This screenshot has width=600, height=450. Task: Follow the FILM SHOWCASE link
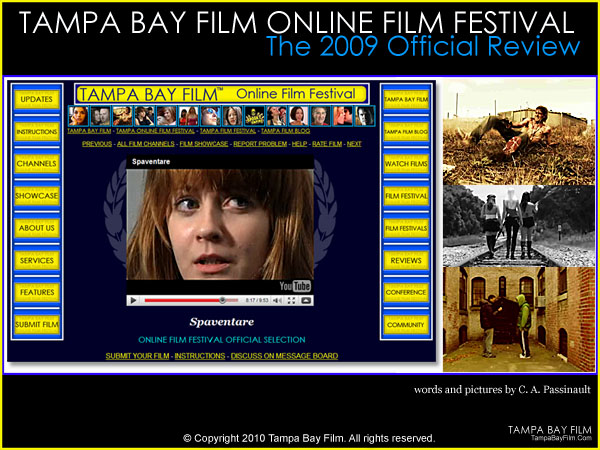tap(204, 144)
